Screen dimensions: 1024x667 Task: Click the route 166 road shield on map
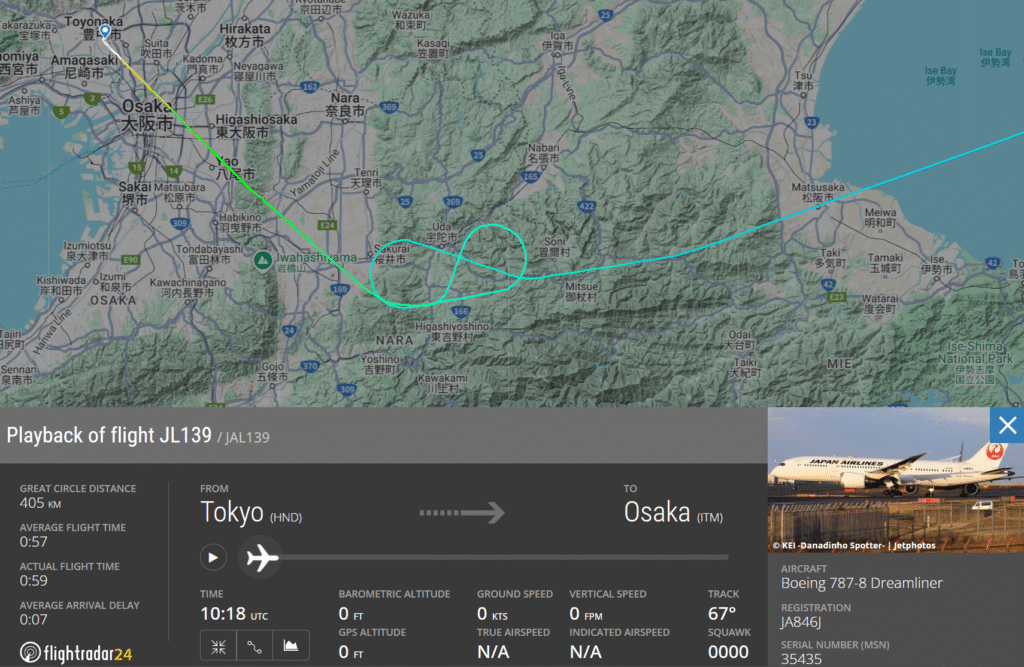pyautogui.click(x=461, y=311)
